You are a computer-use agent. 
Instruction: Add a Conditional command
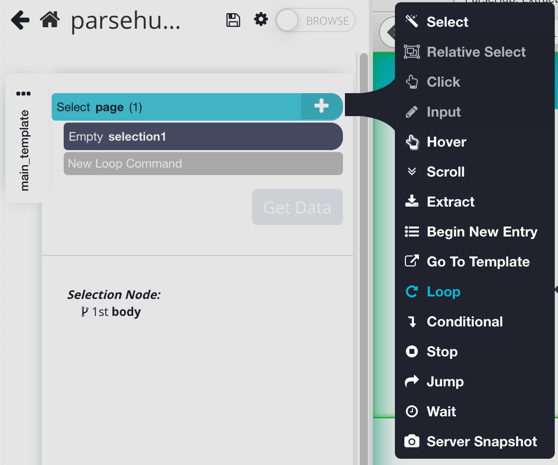pyautogui.click(x=464, y=322)
